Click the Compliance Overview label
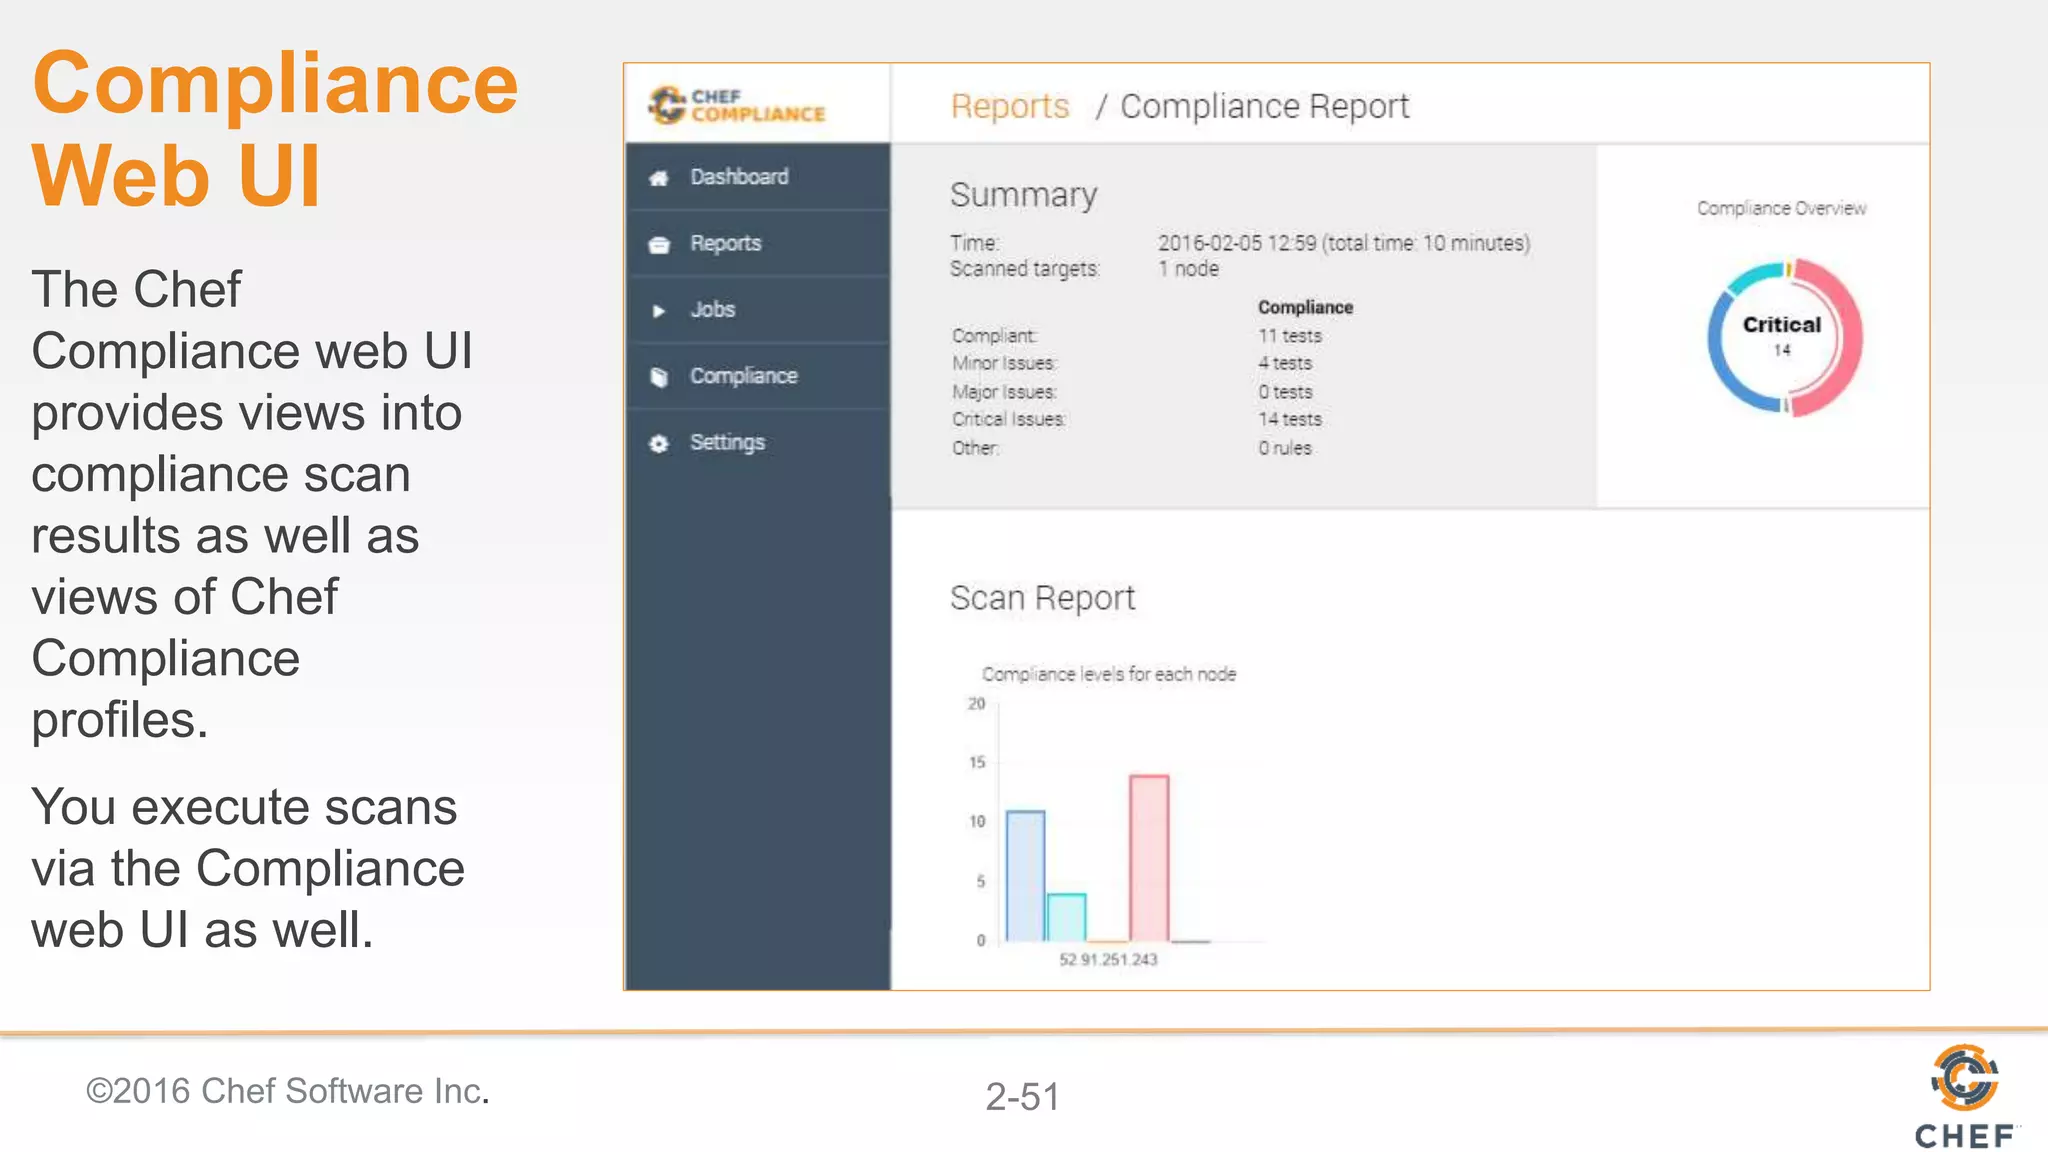 (1781, 208)
